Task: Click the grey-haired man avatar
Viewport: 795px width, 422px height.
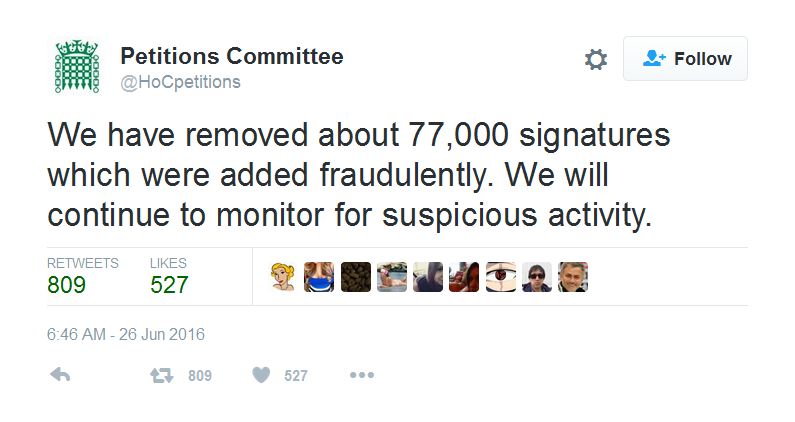Action: pos(573,277)
